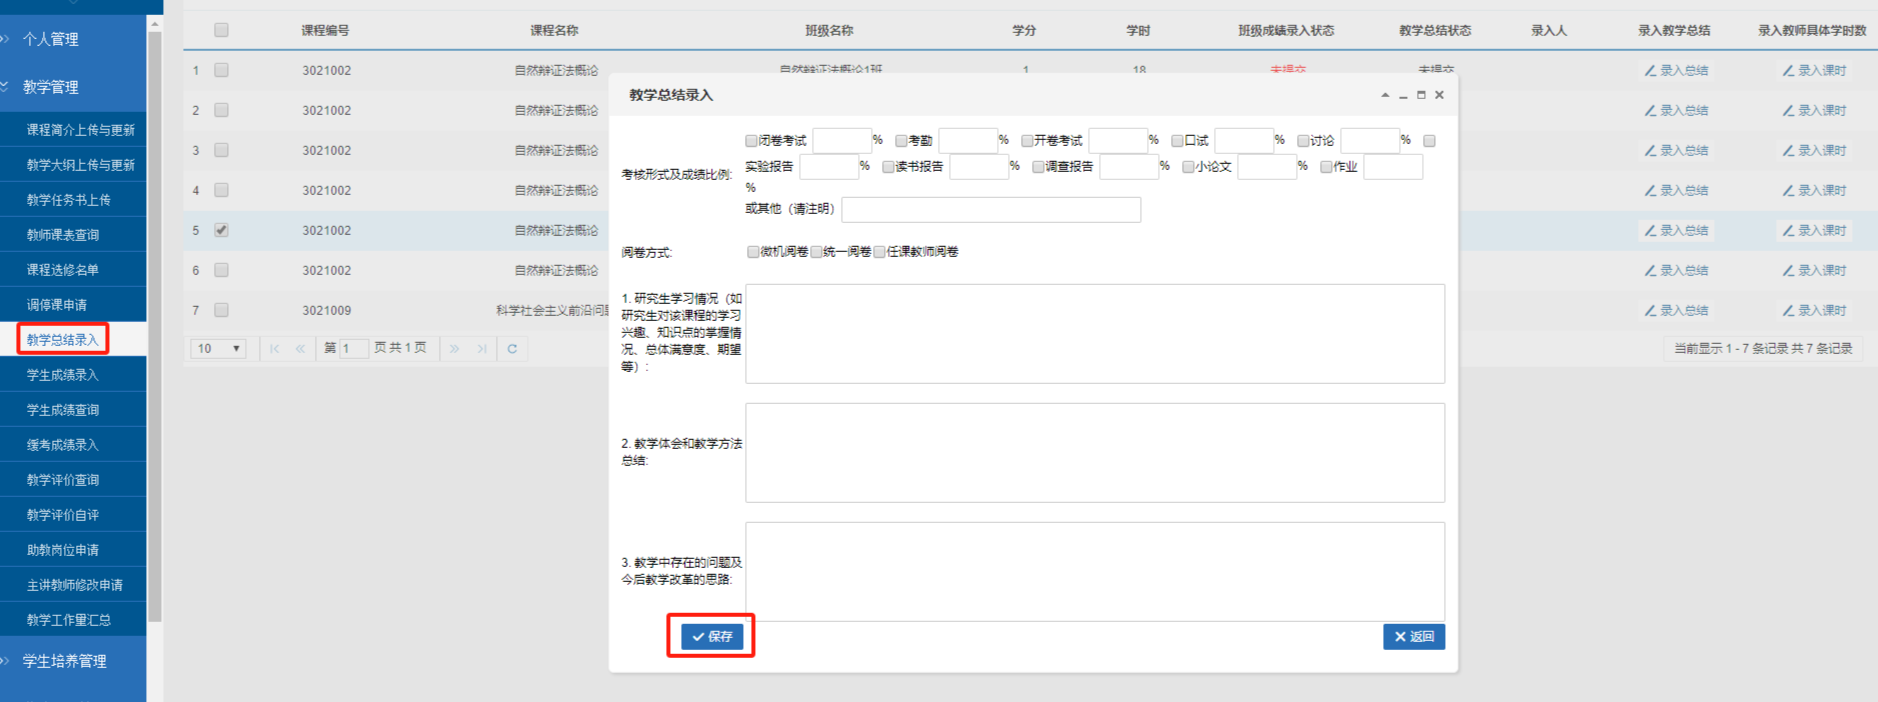Open 录入课时 for row 3
Viewport: 1878px width, 702px height.
pos(1815,150)
